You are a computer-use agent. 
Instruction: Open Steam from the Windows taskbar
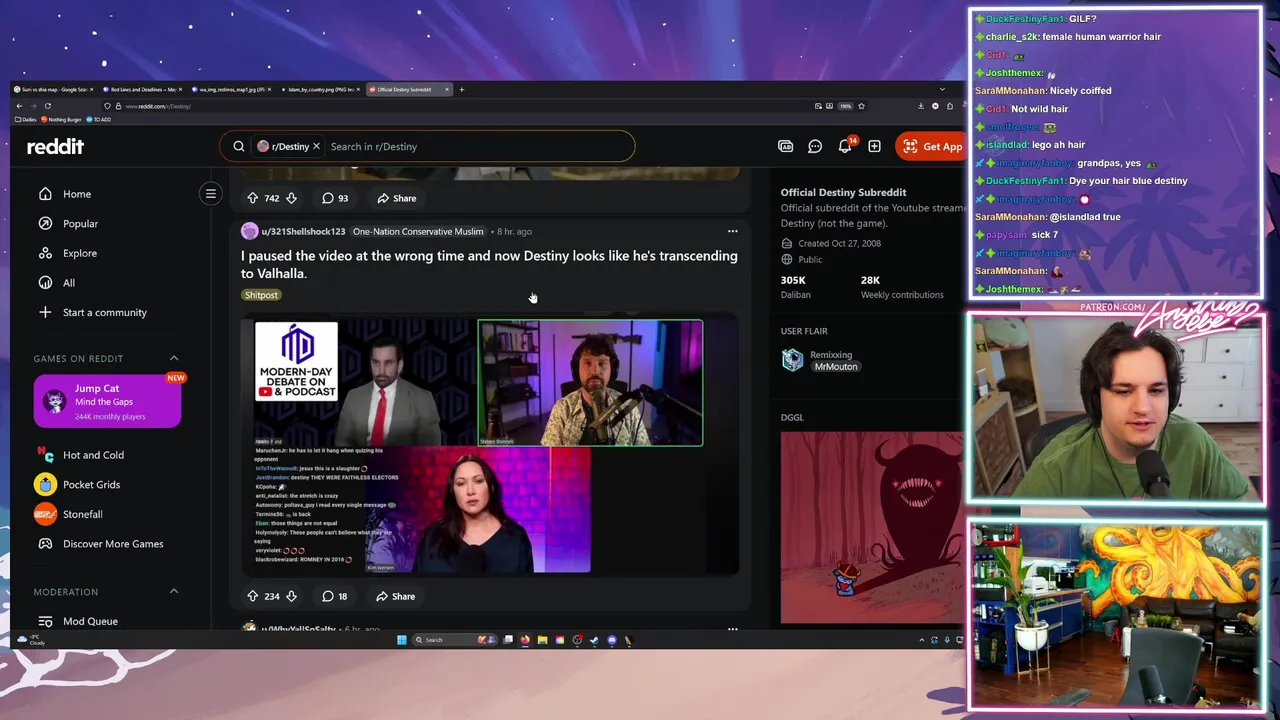[x=594, y=640]
